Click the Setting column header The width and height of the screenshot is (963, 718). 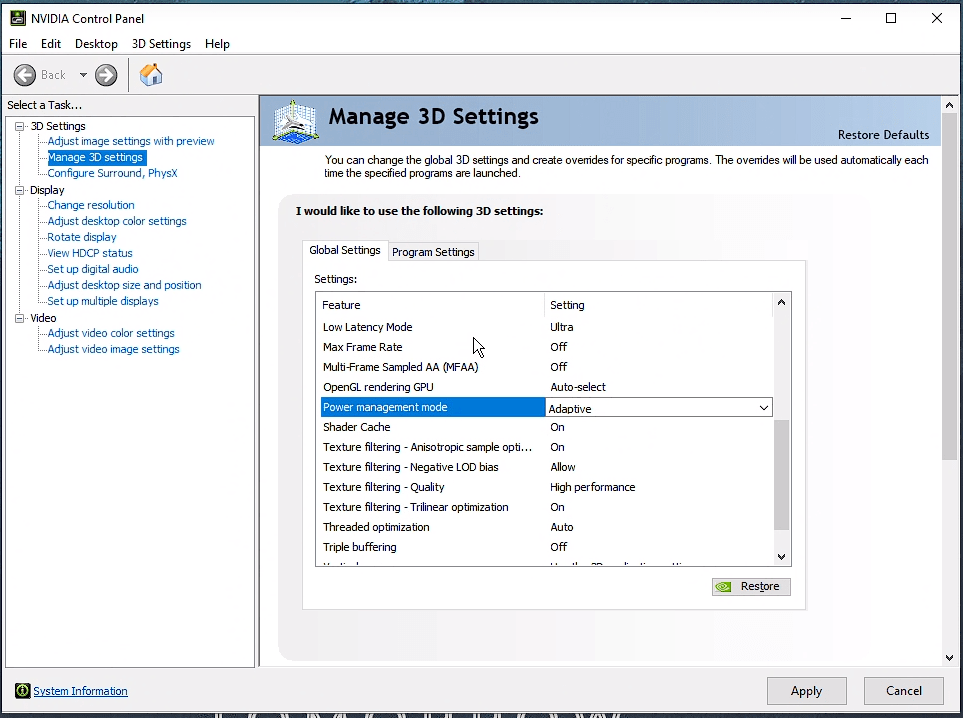click(658, 305)
